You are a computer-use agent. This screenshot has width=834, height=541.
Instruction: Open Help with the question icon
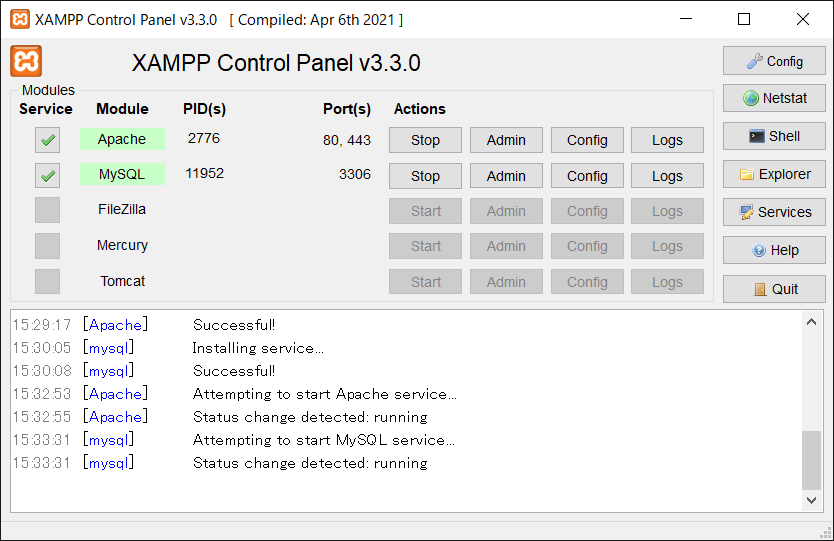(774, 251)
